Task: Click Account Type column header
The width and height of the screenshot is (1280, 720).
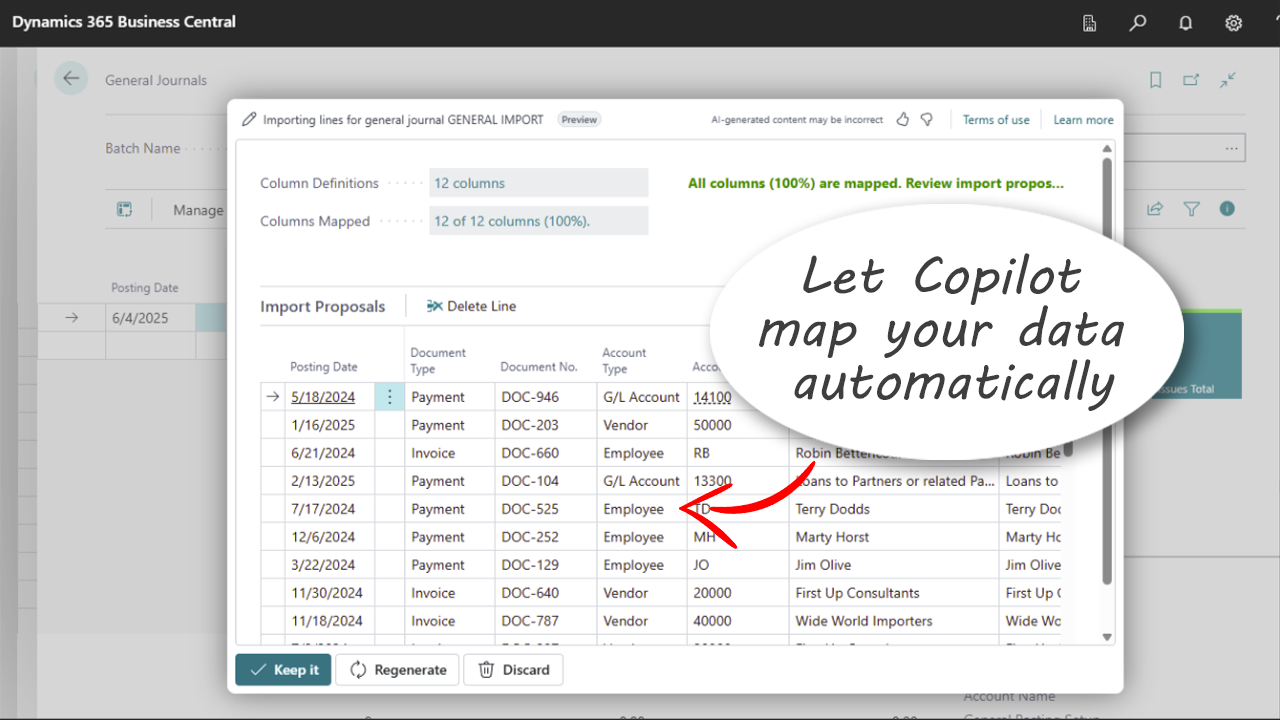Action: point(624,360)
